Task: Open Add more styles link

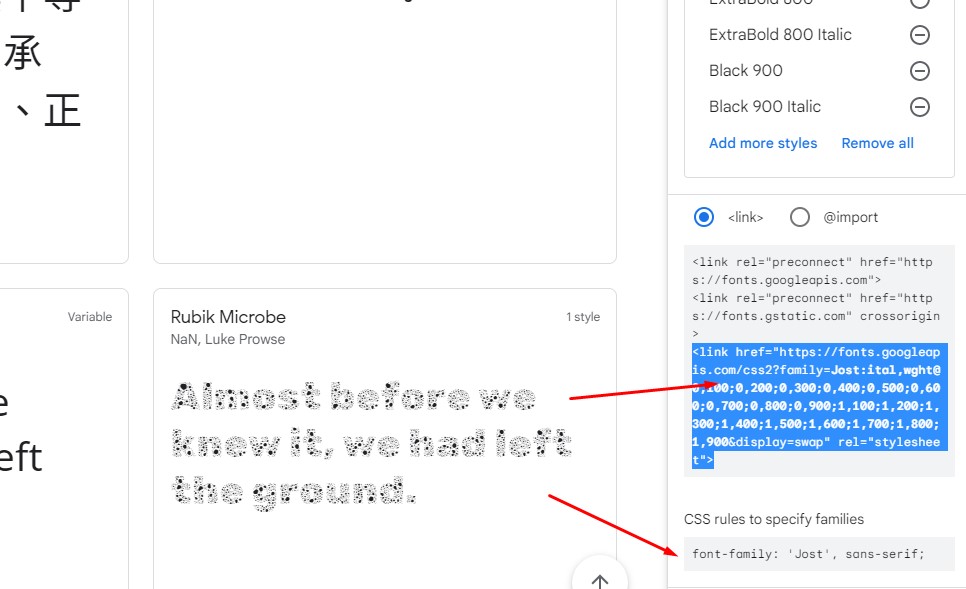Action: pos(763,143)
